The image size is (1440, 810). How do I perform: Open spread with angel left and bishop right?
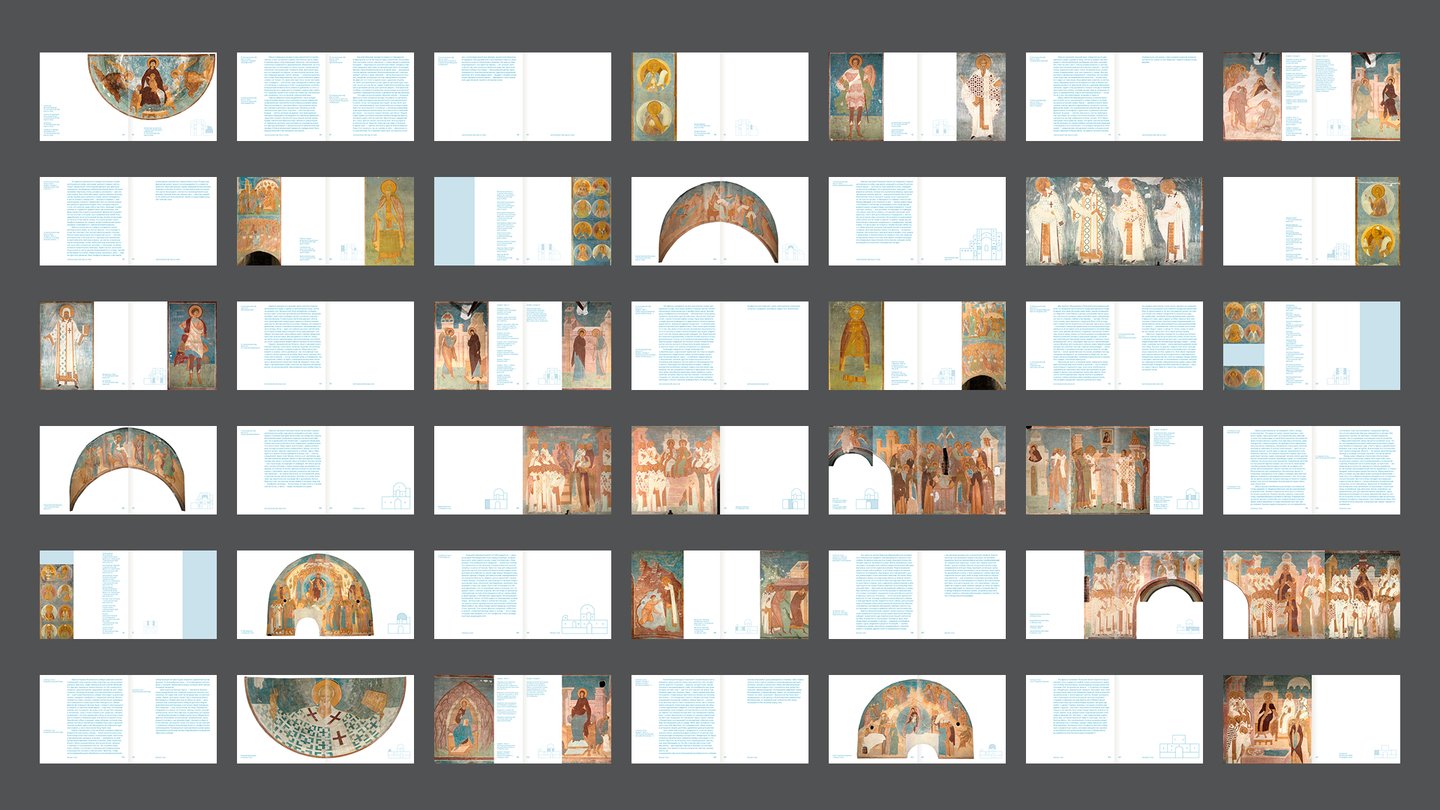click(x=917, y=96)
